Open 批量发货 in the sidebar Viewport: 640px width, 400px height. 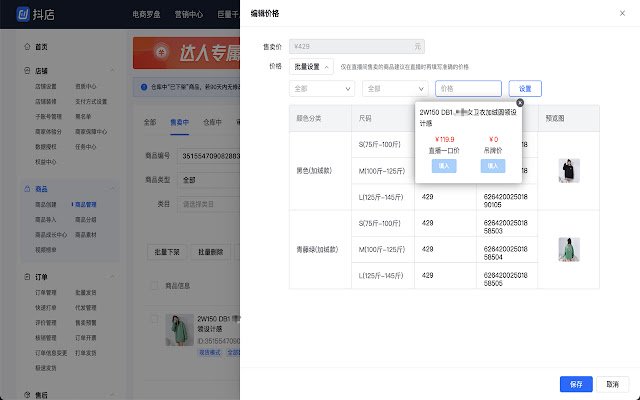(x=85, y=293)
